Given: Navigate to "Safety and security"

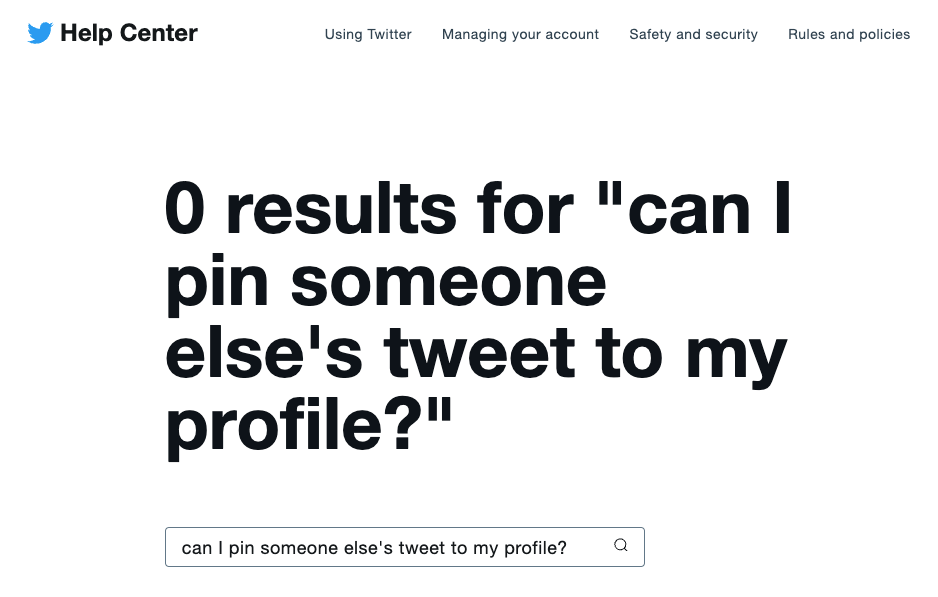Looking at the screenshot, I should coord(693,34).
